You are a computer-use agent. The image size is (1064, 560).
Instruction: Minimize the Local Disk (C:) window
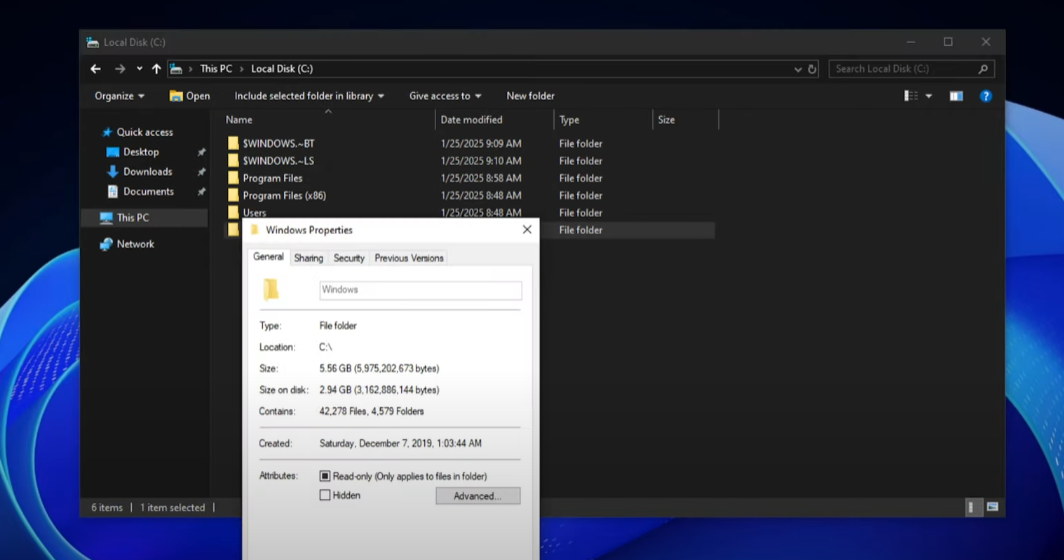tap(911, 42)
